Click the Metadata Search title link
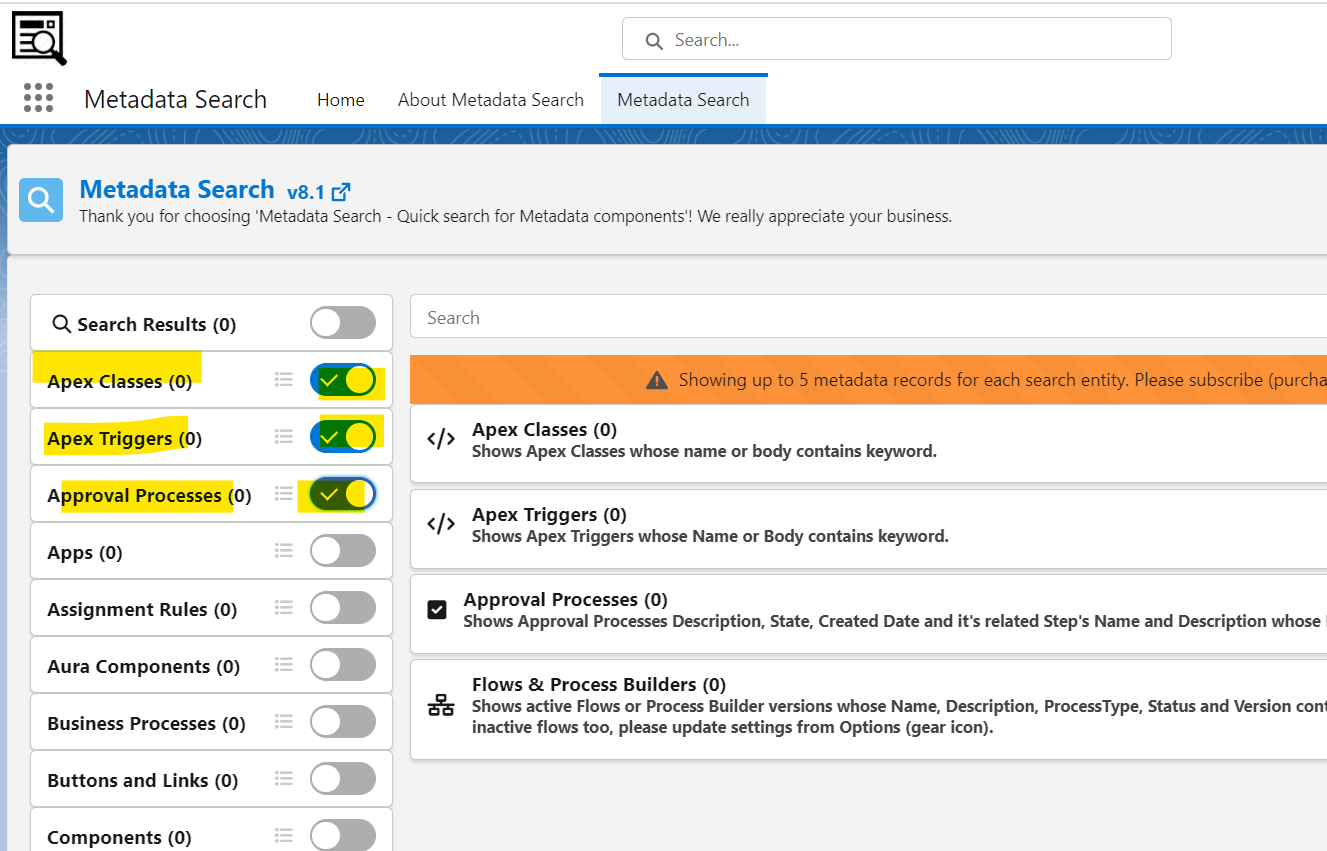Screen dimensions: 1327x851 (177, 189)
